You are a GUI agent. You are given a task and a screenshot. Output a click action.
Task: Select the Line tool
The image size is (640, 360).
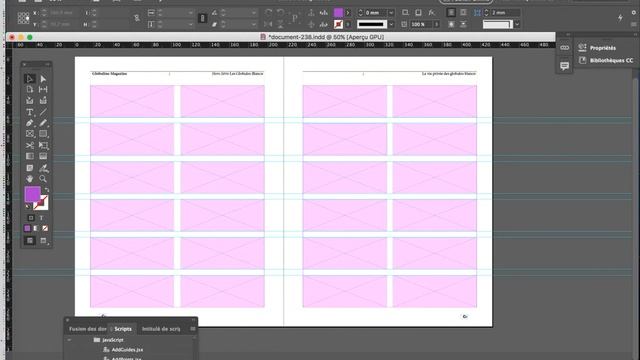click(43, 112)
